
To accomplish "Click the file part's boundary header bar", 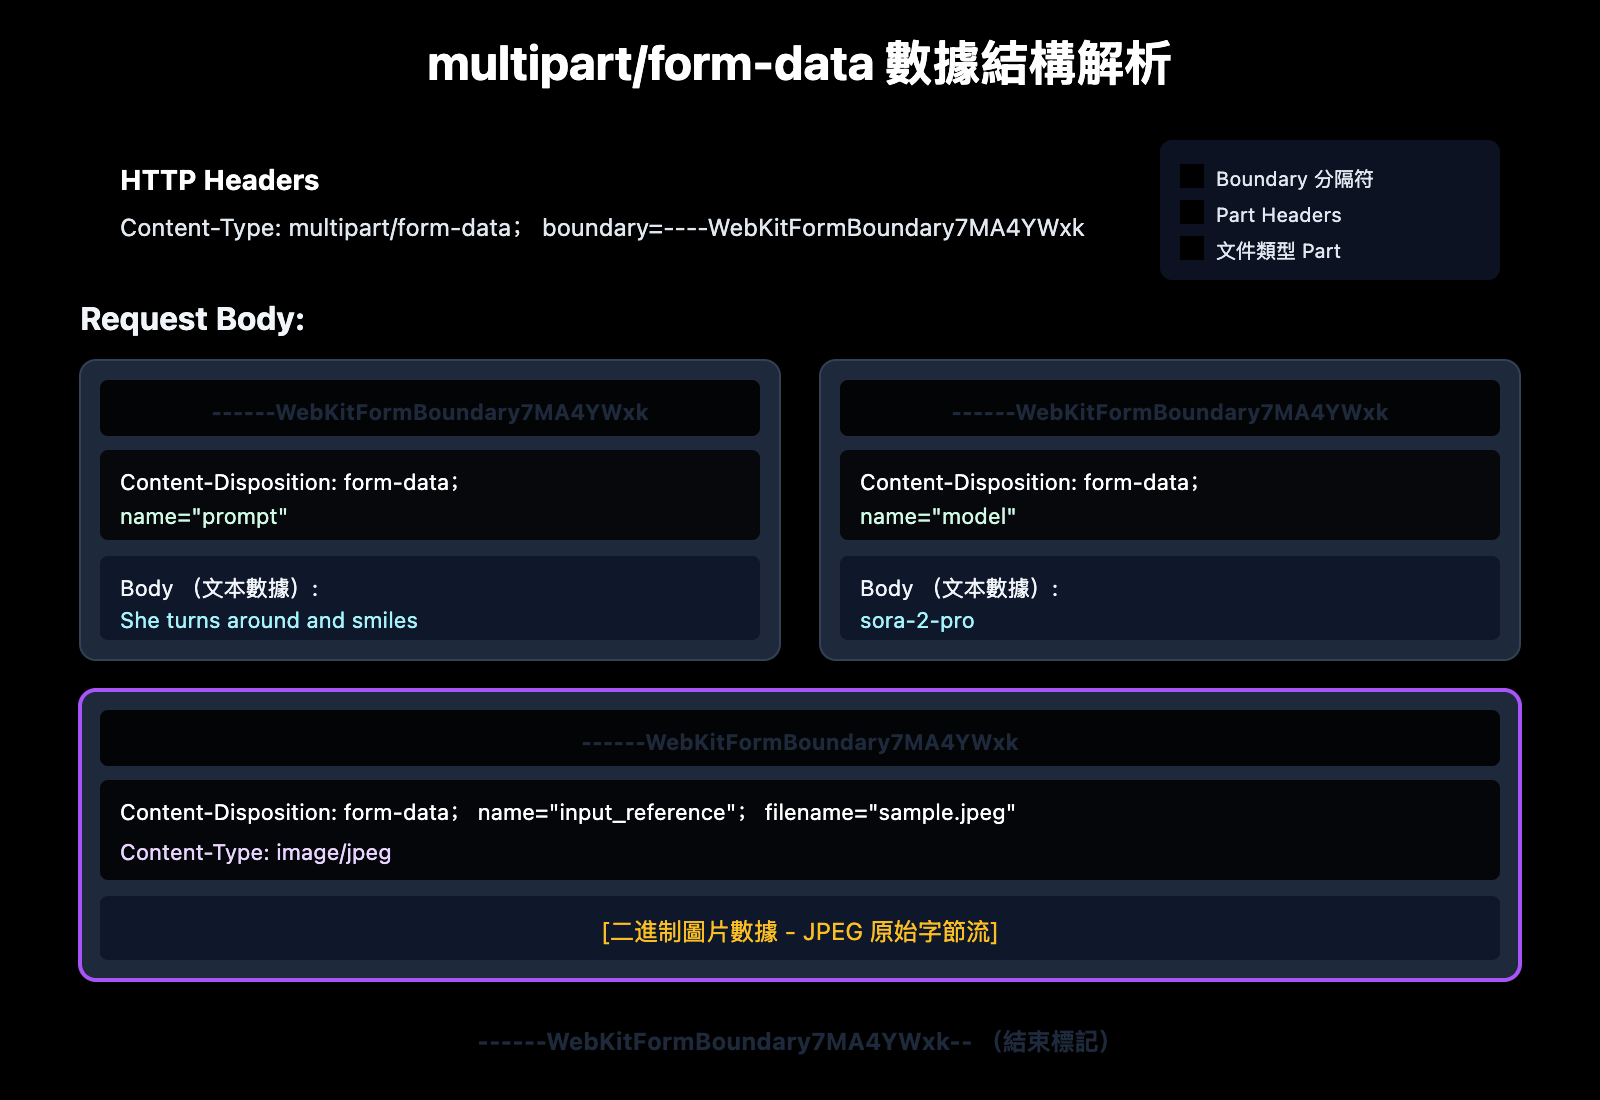I will (x=800, y=740).
